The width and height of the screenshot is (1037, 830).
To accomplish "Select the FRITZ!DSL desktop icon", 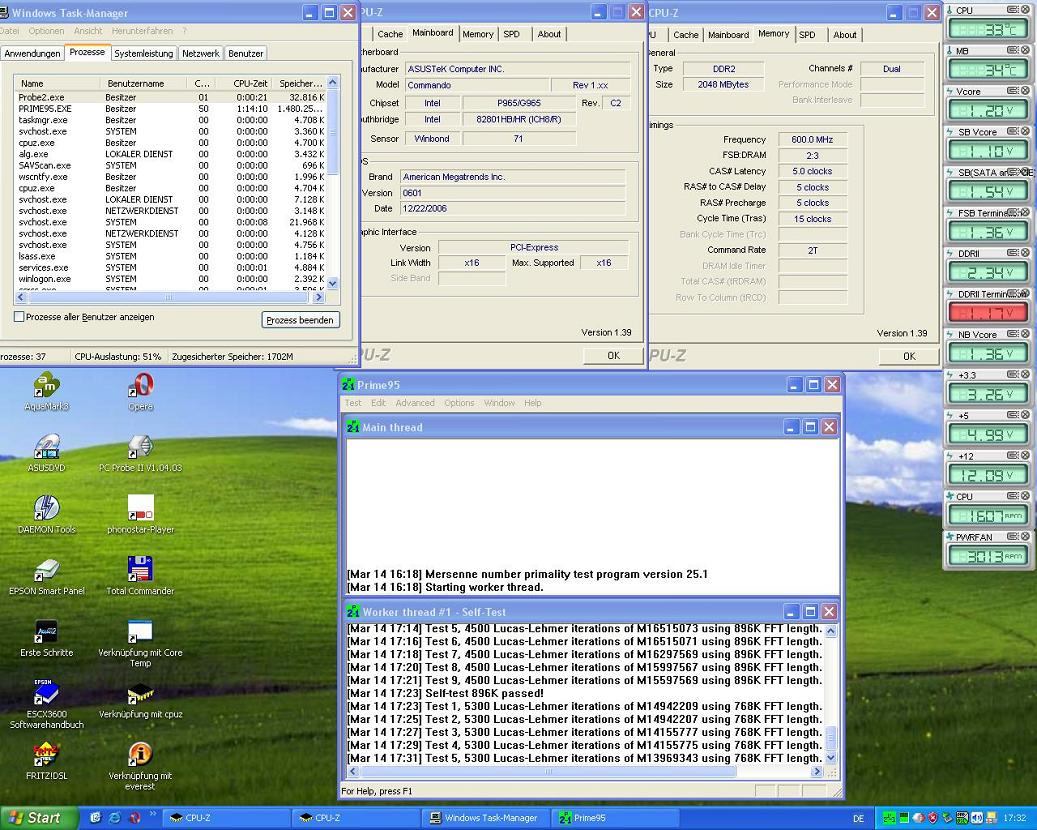I will pos(46,761).
